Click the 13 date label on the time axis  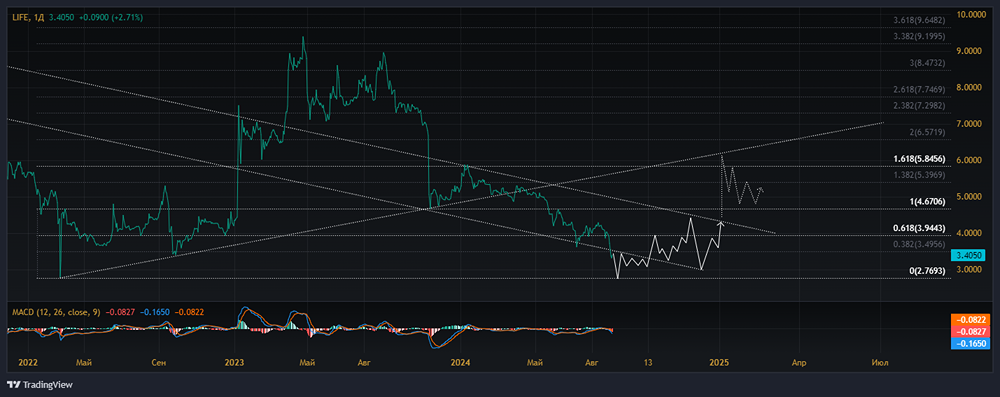[x=648, y=363]
